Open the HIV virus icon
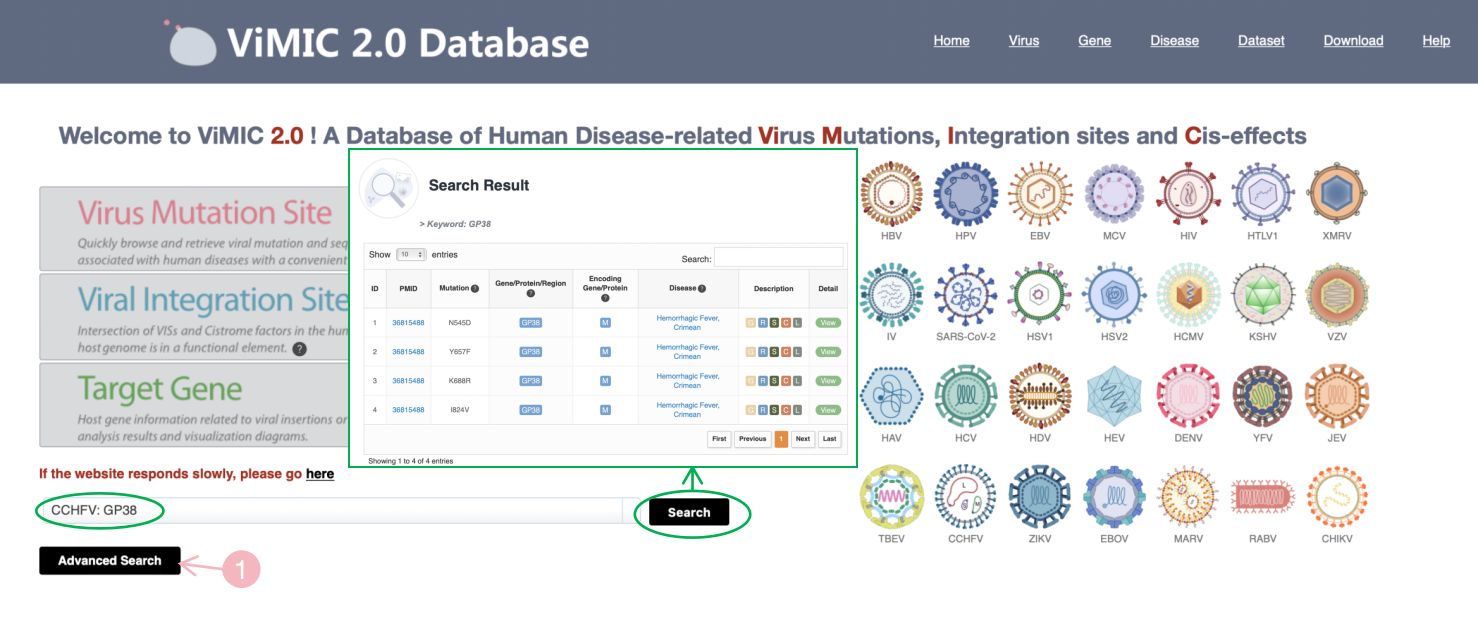Viewport: 1478px width, 618px height. click(1188, 195)
